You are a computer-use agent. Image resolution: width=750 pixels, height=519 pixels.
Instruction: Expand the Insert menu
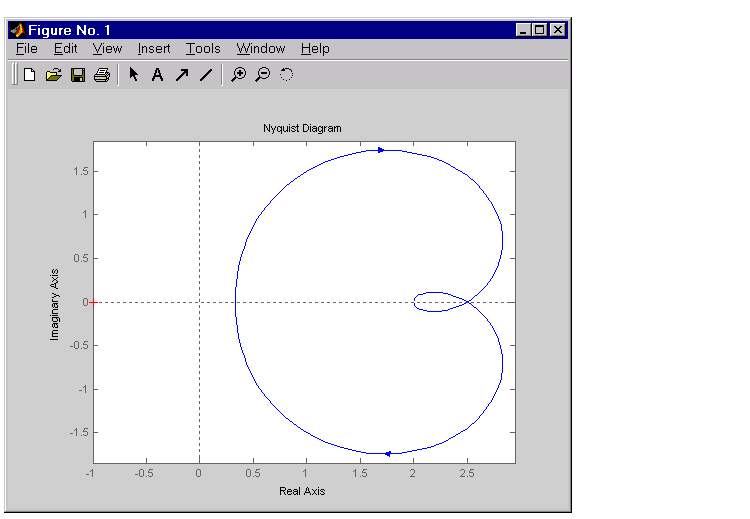click(154, 48)
